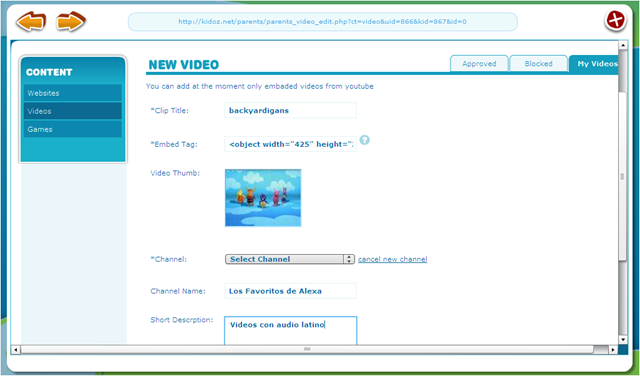Click the vertical scrollbar thumb

pos(623,176)
